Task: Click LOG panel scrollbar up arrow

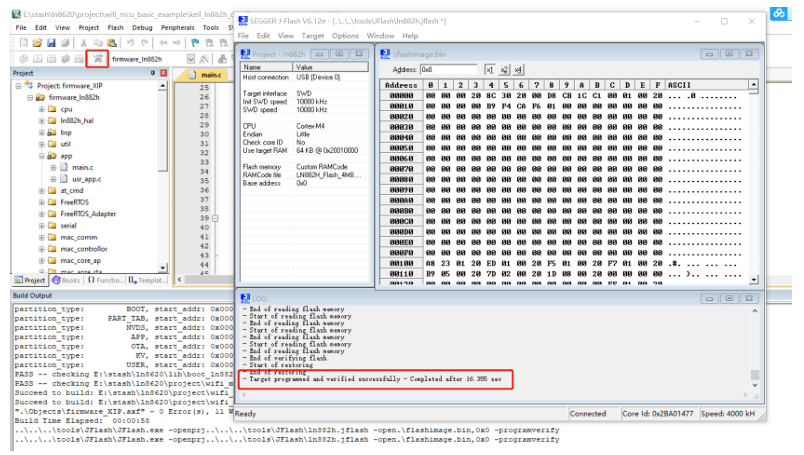Action: click(754, 311)
